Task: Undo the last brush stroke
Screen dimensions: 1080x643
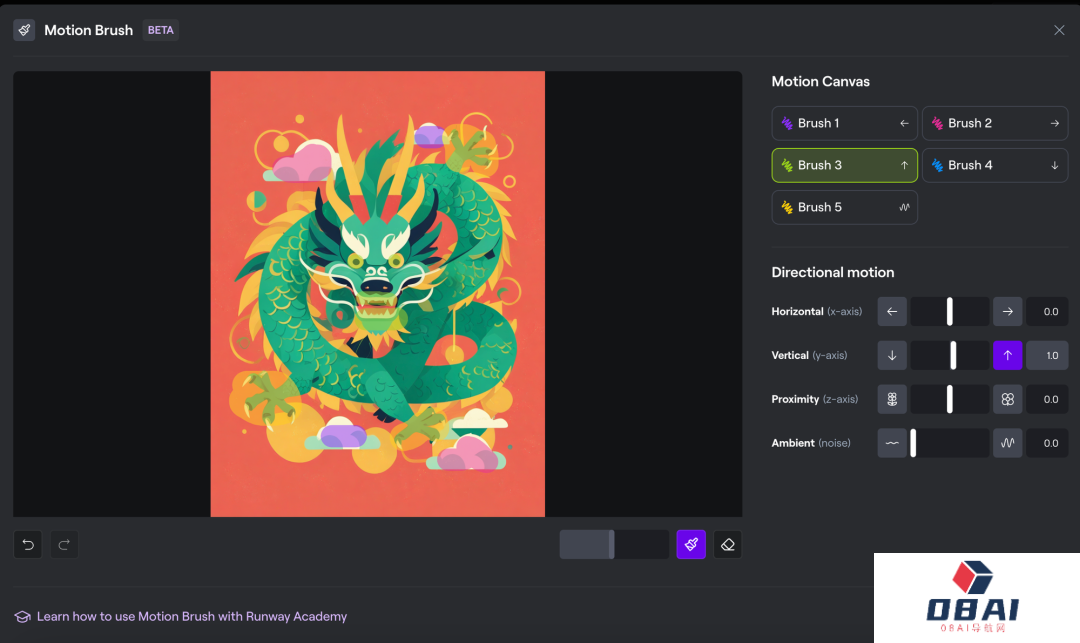Action: [28, 545]
